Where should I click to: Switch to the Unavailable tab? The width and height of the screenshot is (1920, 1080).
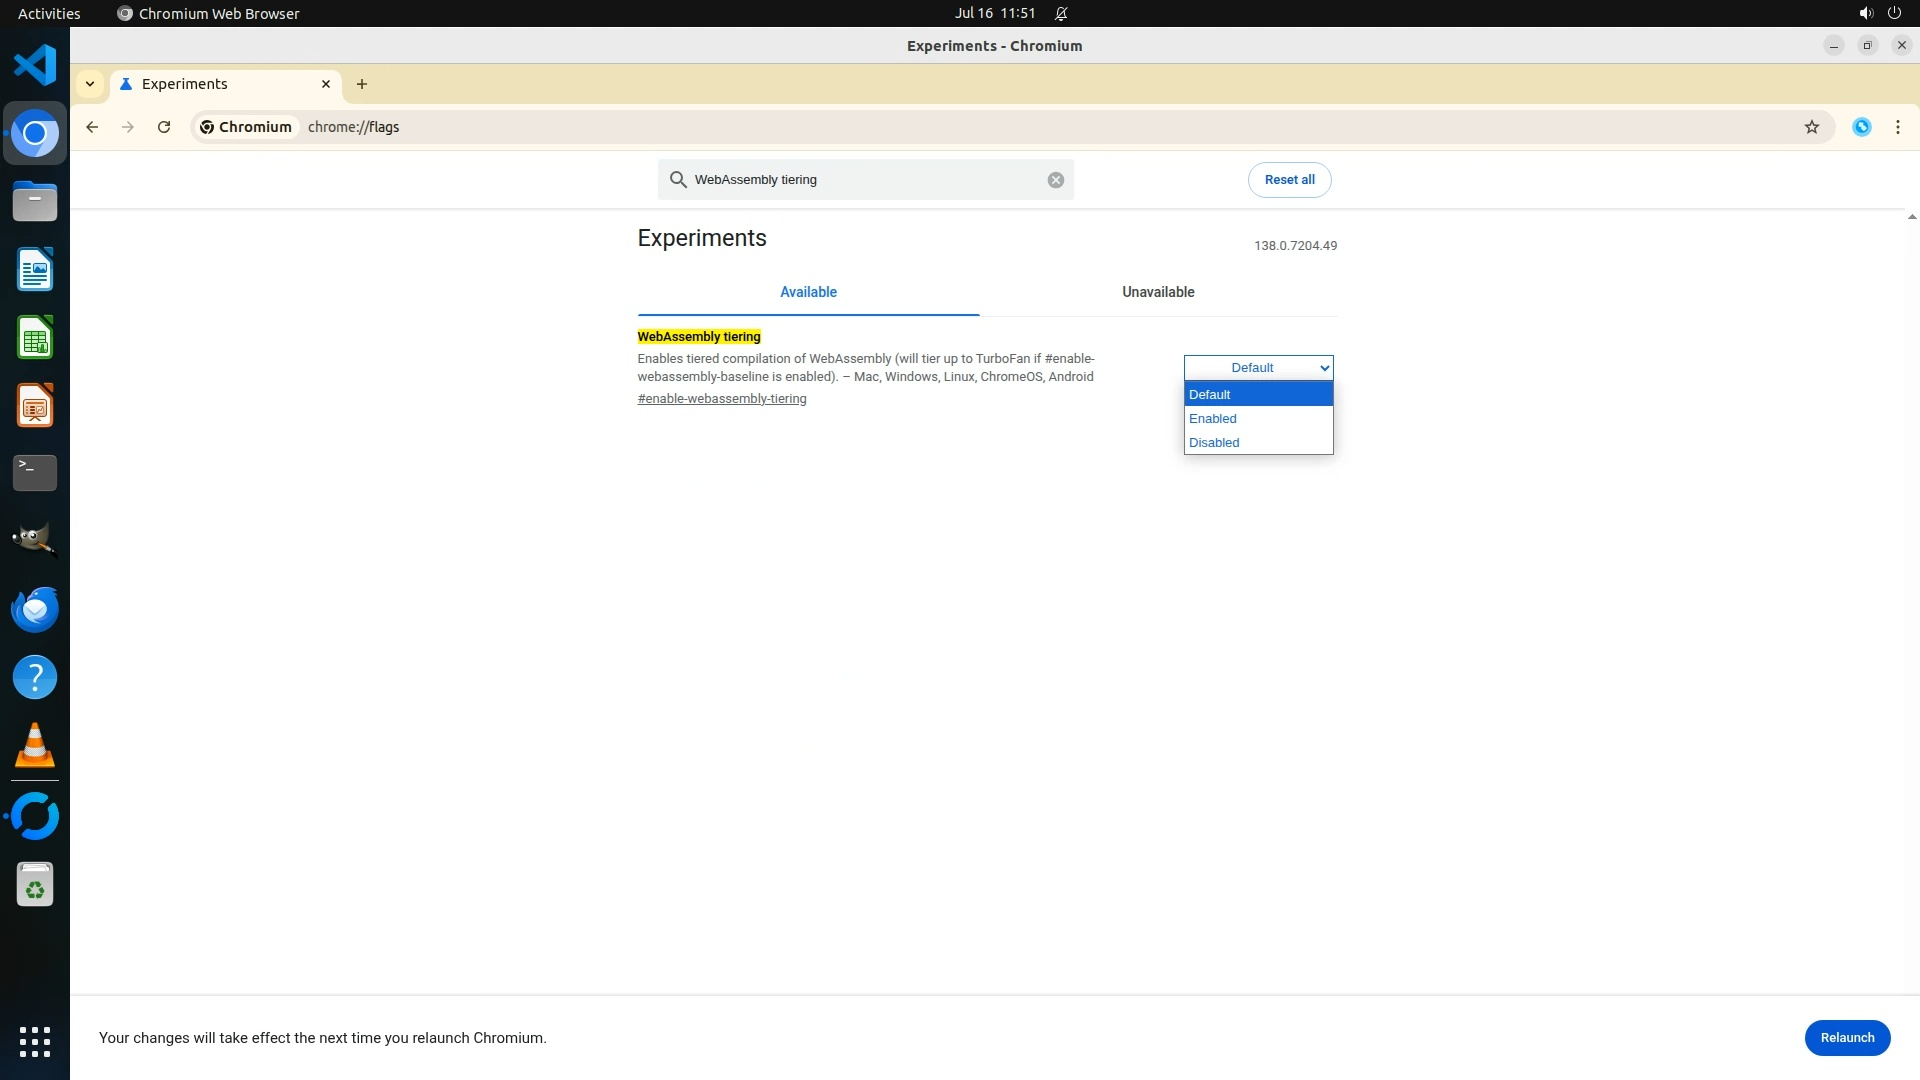tap(1157, 292)
